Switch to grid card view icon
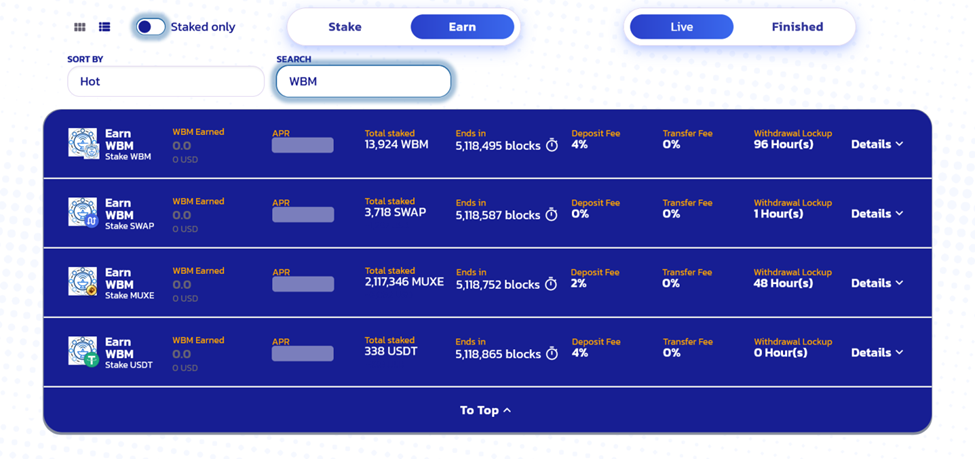The width and height of the screenshot is (975, 459). [80, 27]
